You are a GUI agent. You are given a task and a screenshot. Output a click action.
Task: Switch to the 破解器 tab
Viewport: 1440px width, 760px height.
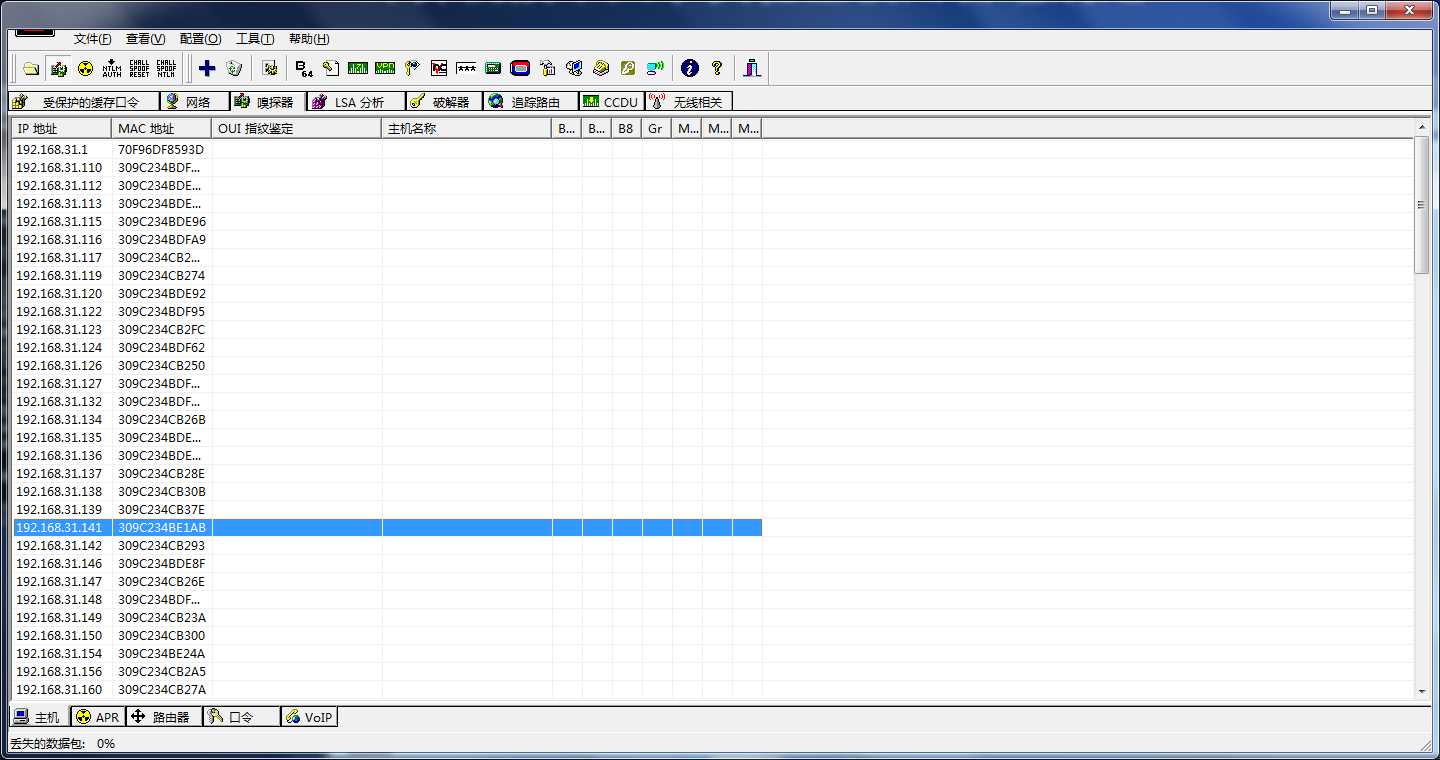[x=444, y=102]
